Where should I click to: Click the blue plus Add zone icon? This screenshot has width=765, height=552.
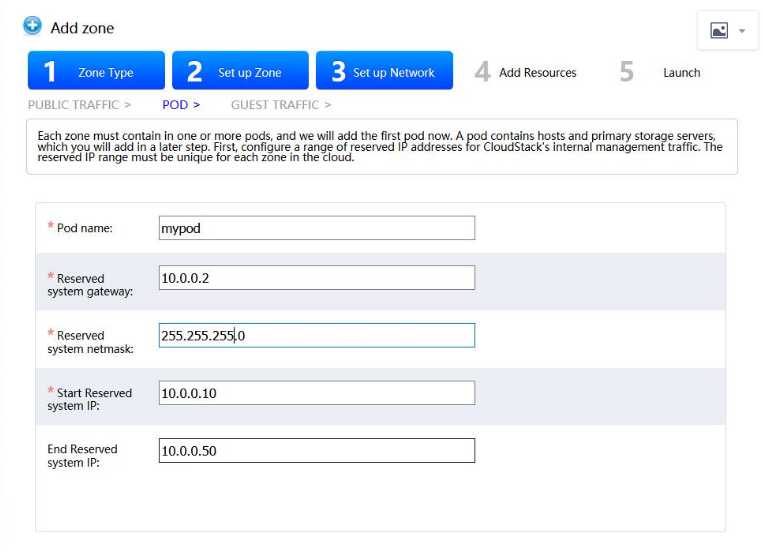32,25
